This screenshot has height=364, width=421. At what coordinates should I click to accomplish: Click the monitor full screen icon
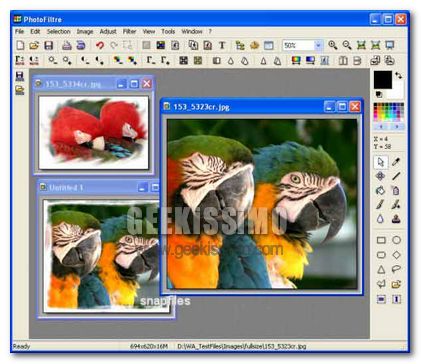pos(390,45)
